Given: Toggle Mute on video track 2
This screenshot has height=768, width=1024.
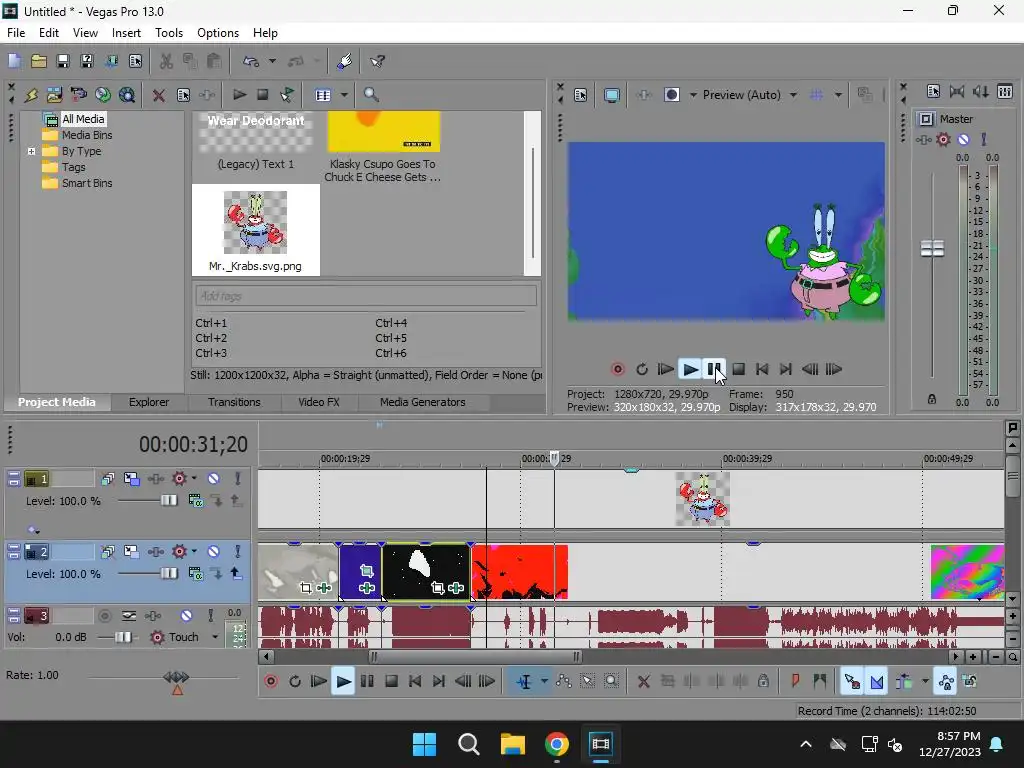Looking at the screenshot, I should (214, 552).
